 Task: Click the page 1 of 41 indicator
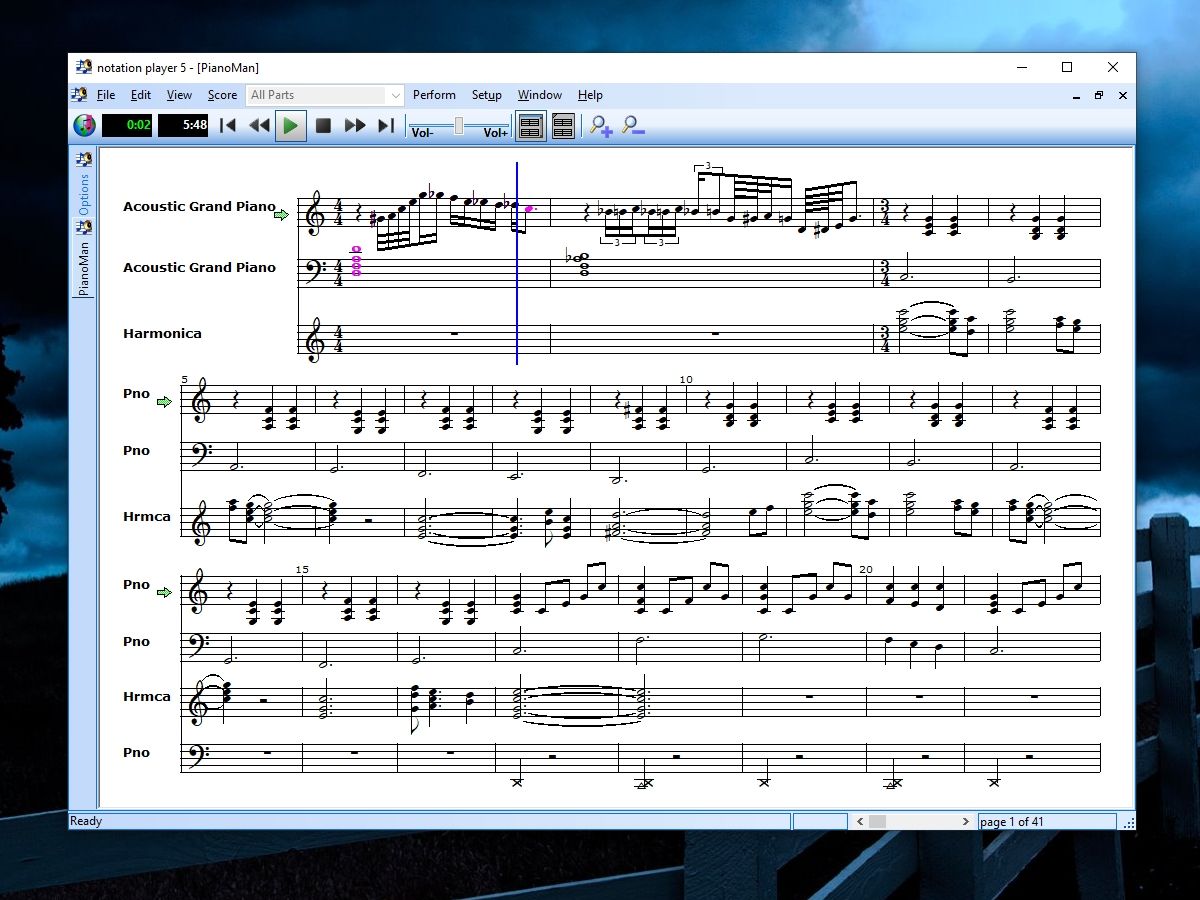pos(1047,821)
